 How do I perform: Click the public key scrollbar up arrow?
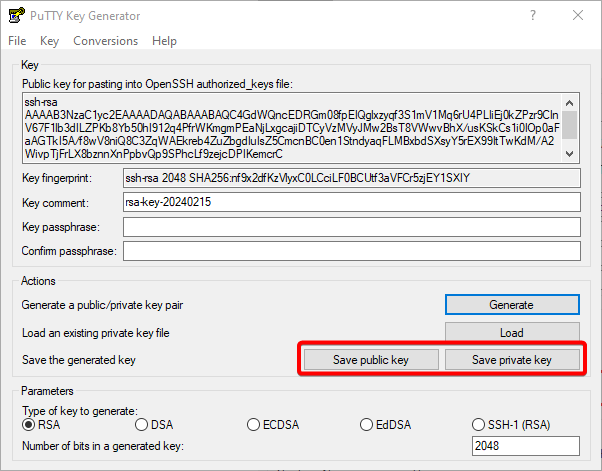570,103
